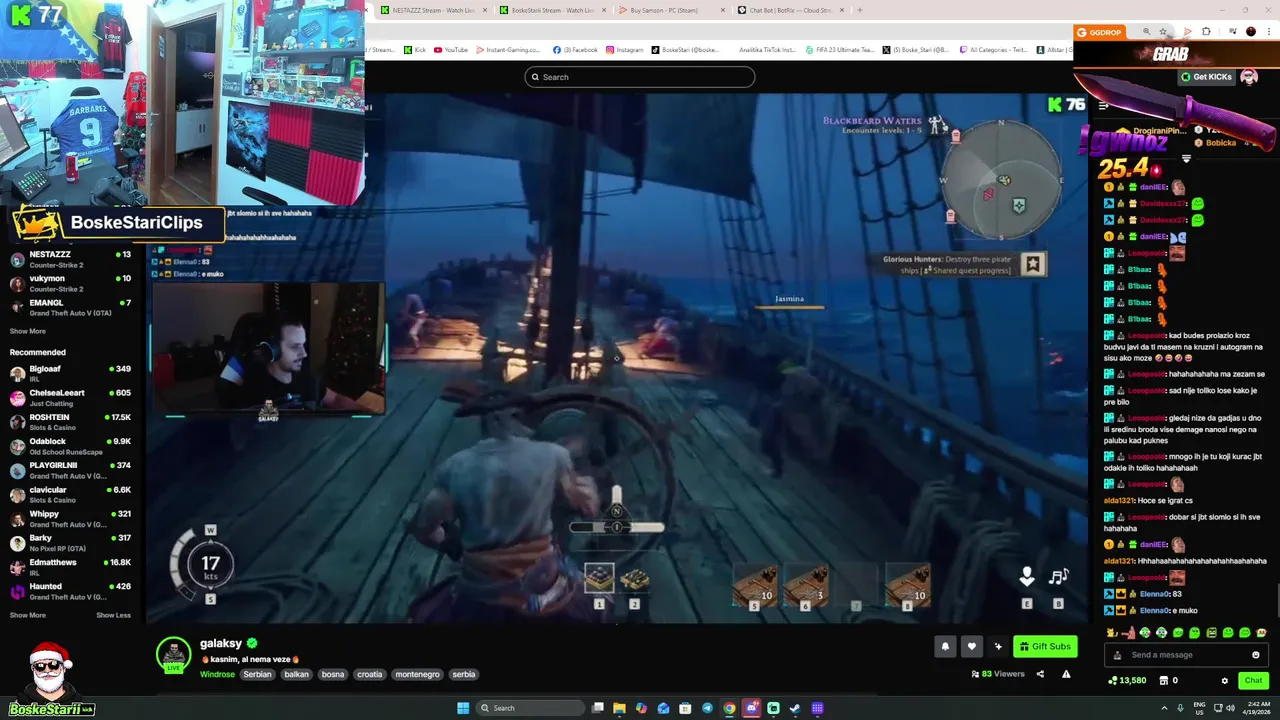Switch to the BoskeStarii Stream browser tab
This screenshot has width=1280, height=720.
(x=553, y=10)
